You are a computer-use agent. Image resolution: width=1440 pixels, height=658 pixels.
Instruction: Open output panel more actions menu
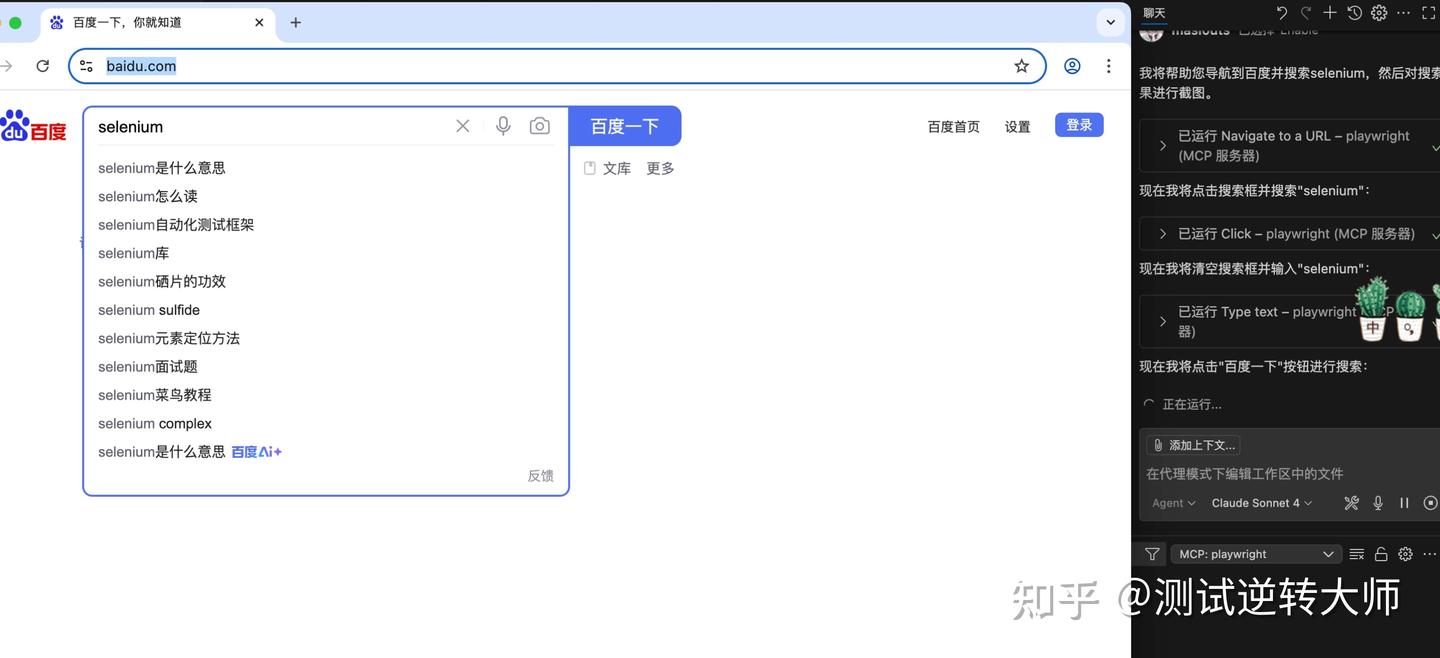1430,554
